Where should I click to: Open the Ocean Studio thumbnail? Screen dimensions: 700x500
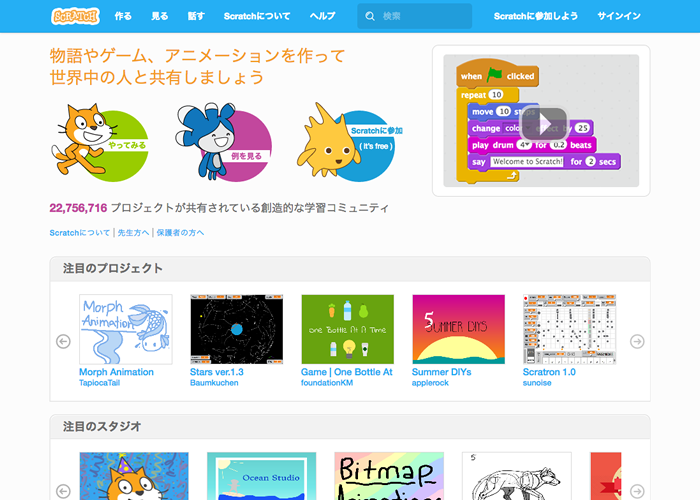pos(262,476)
